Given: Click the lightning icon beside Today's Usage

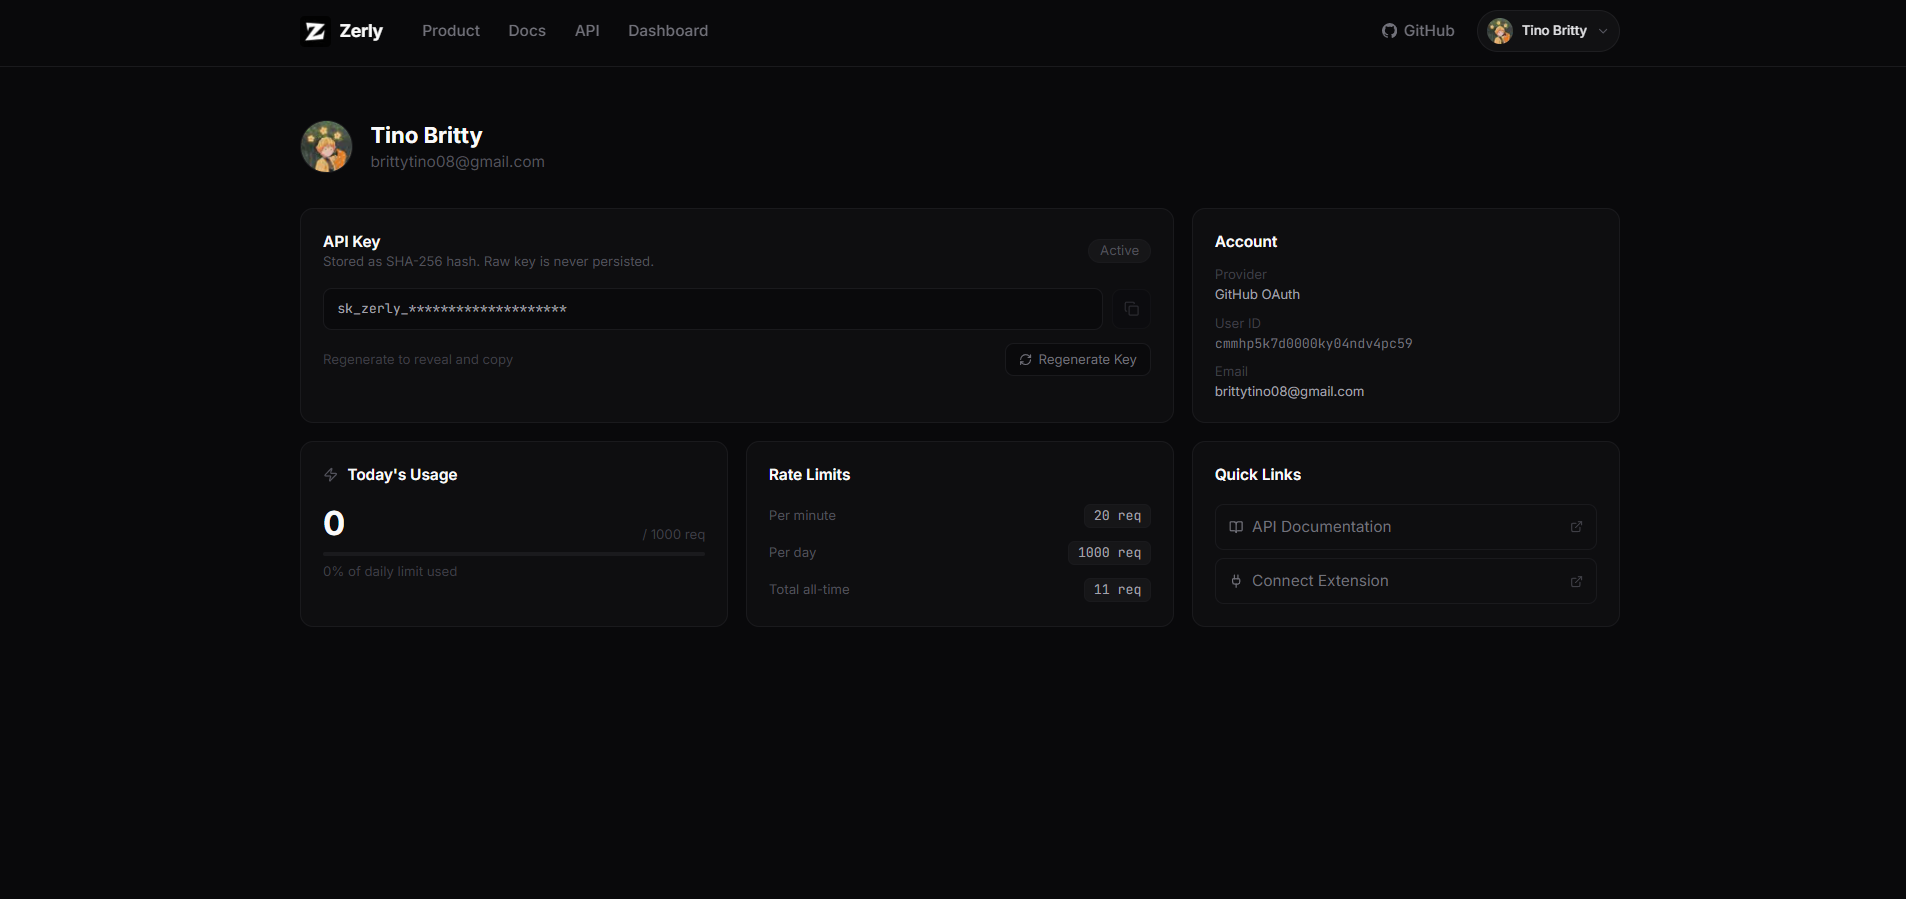Looking at the screenshot, I should (331, 475).
